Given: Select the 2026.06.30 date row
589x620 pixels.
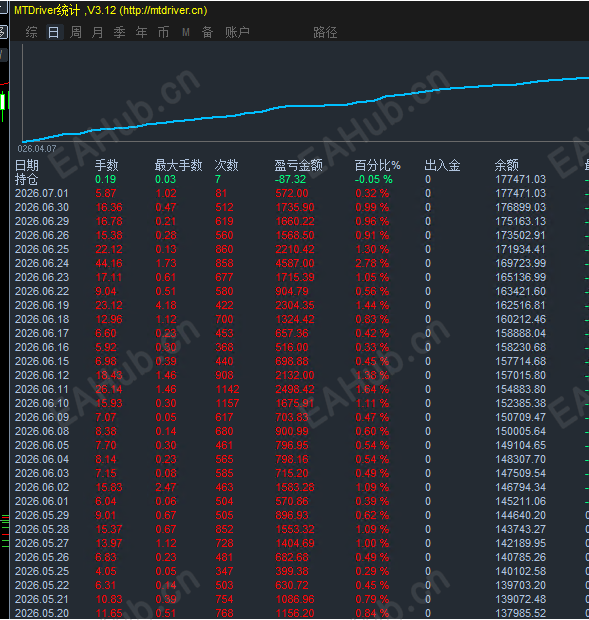Looking at the screenshot, I should [42, 207].
